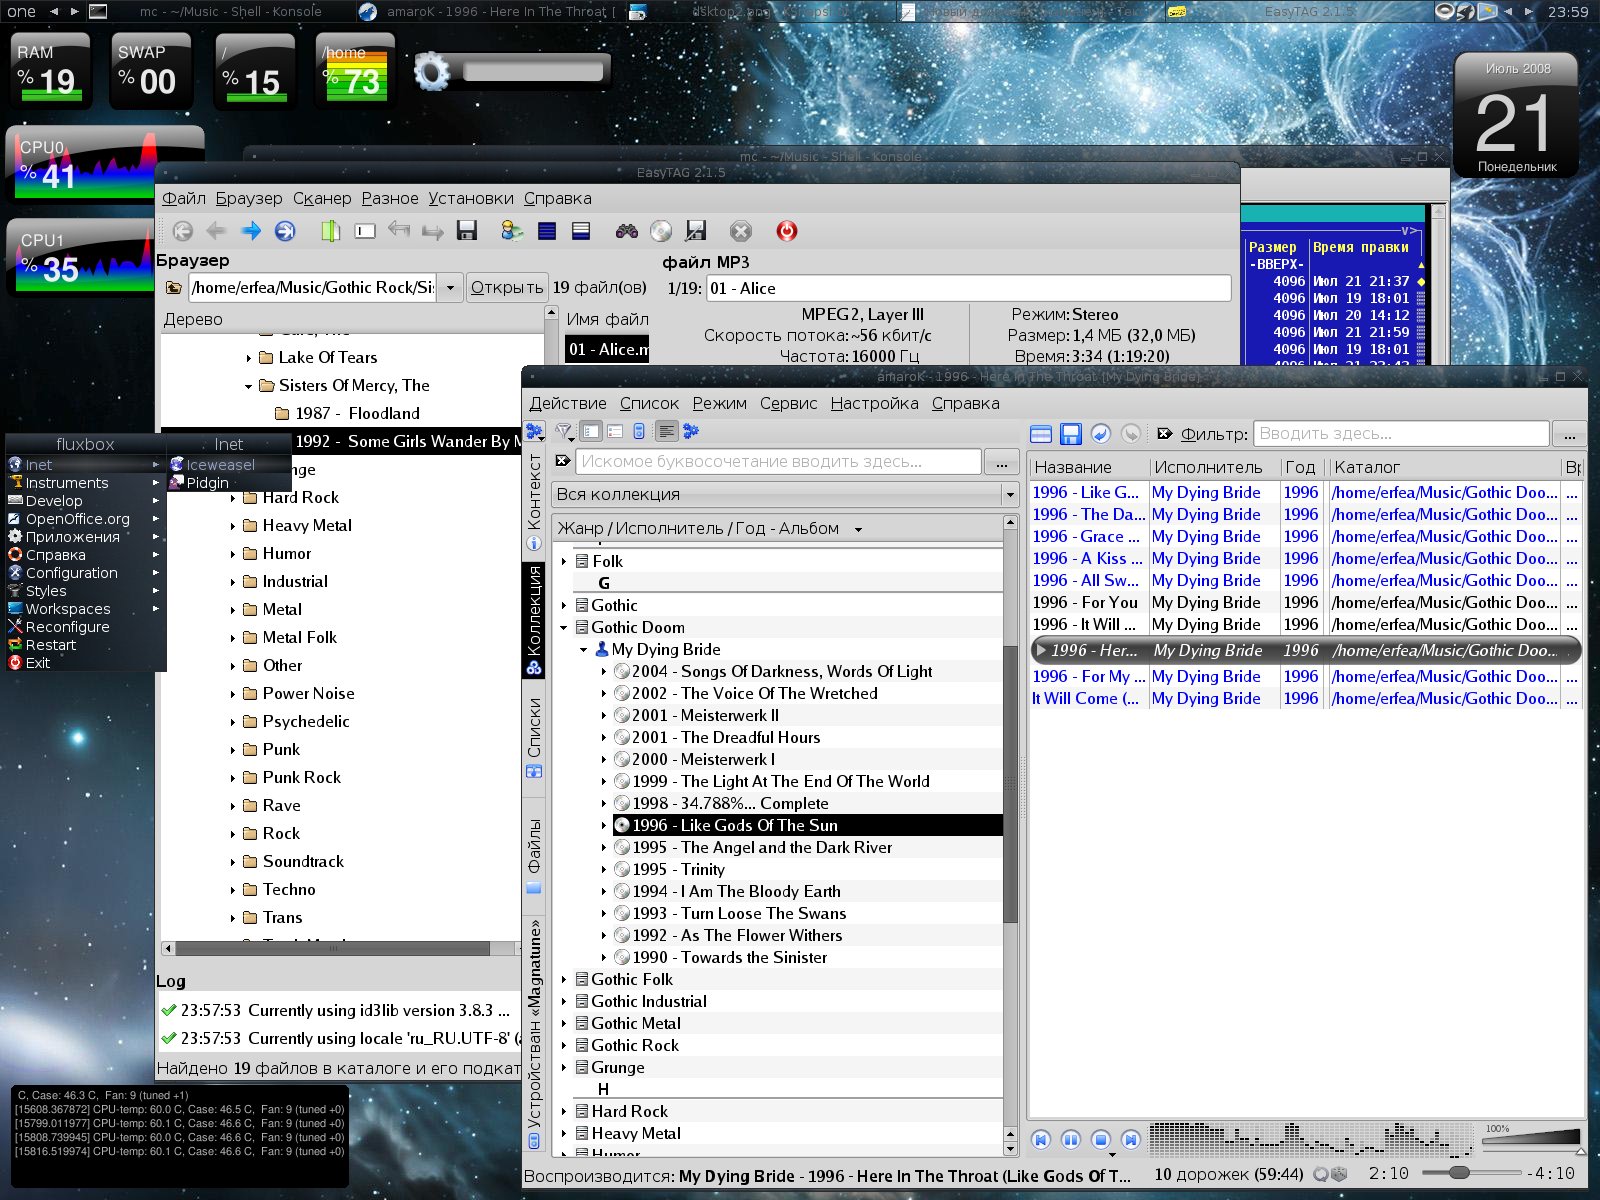
Task: Pause playback in amaroK
Action: pos(1070,1139)
